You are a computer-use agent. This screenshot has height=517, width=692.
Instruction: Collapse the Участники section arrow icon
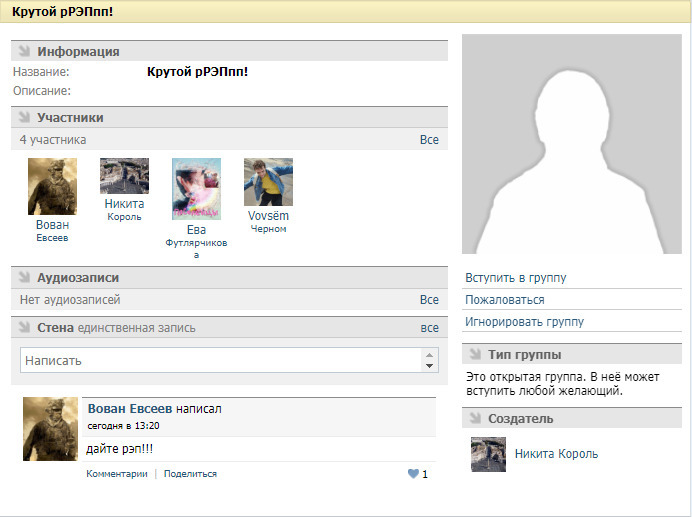pos(24,117)
